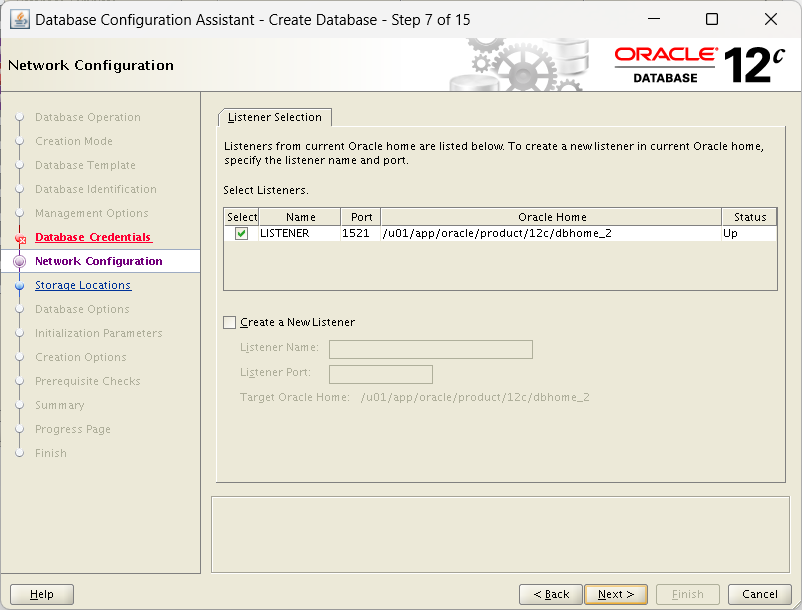Click the Help button

tap(42, 594)
